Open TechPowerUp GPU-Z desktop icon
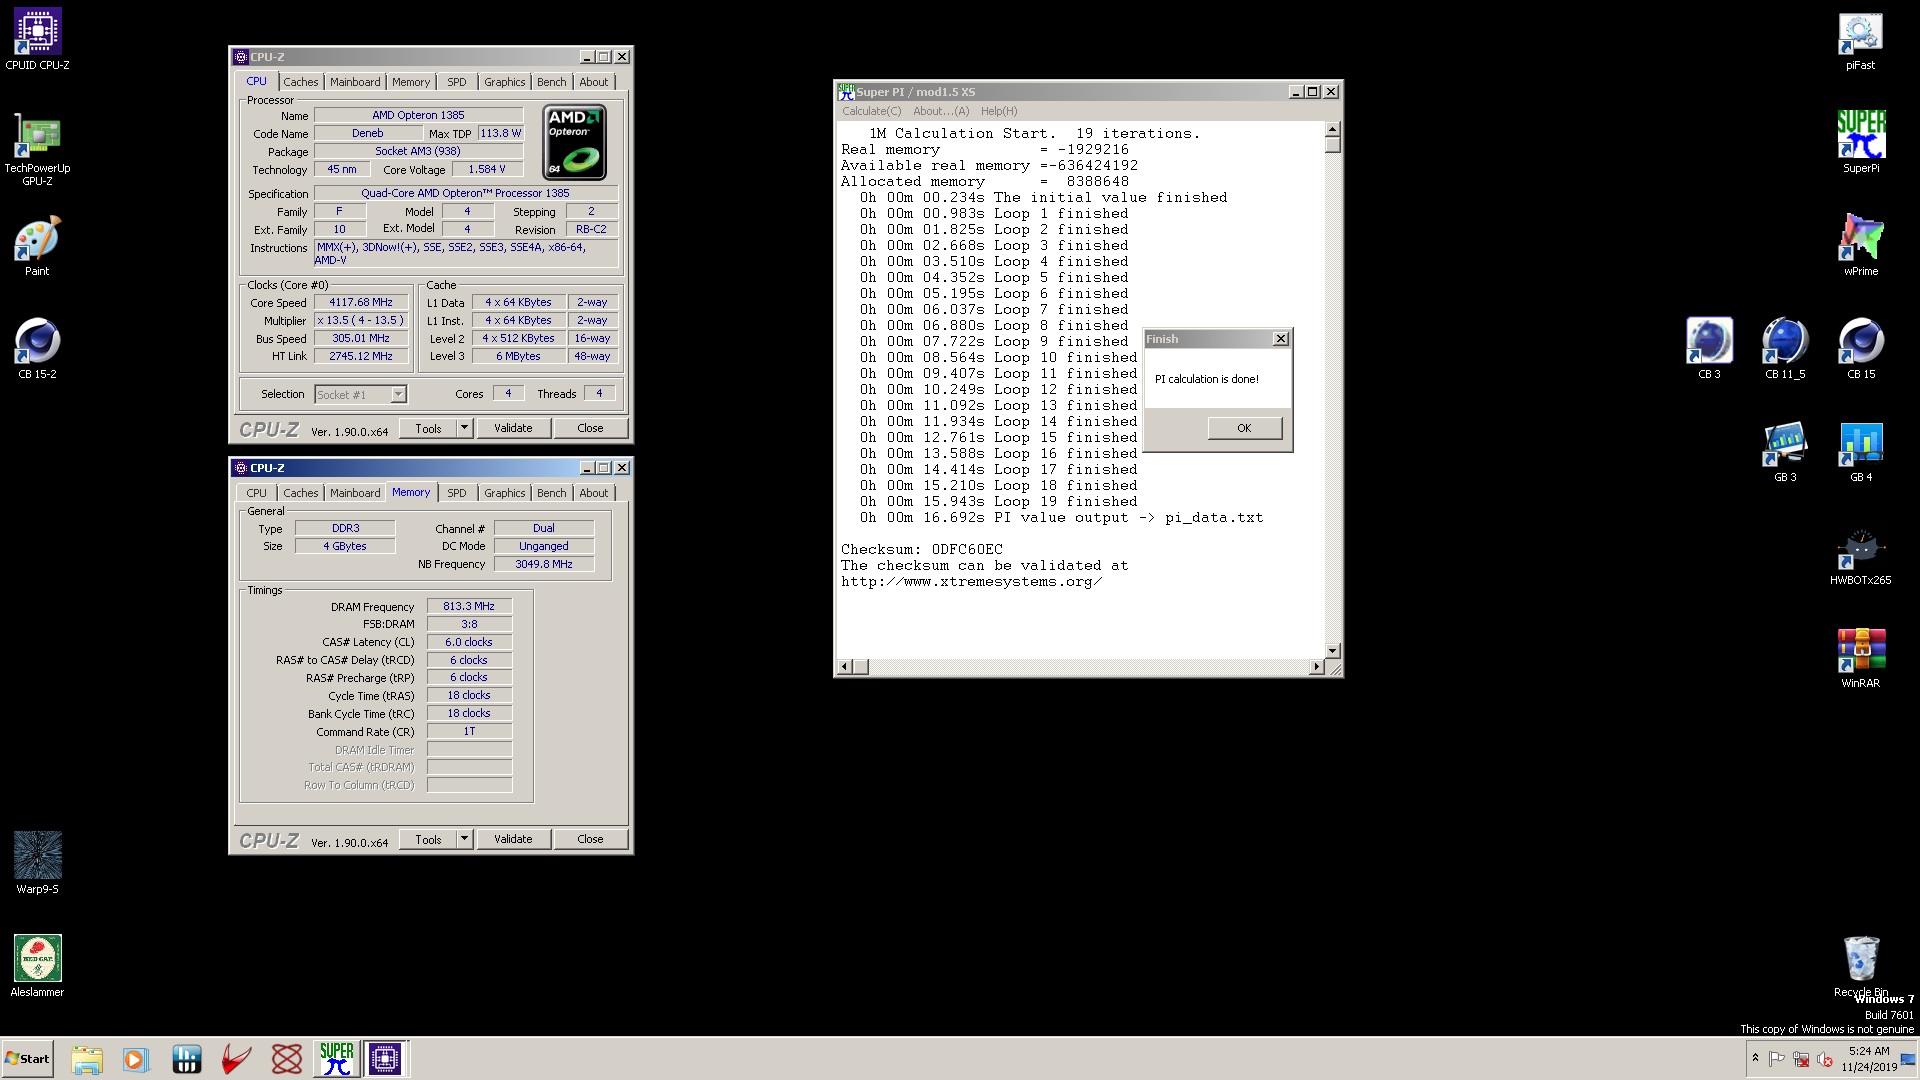The image size is (1920, 1080). (x=37, y=149)
